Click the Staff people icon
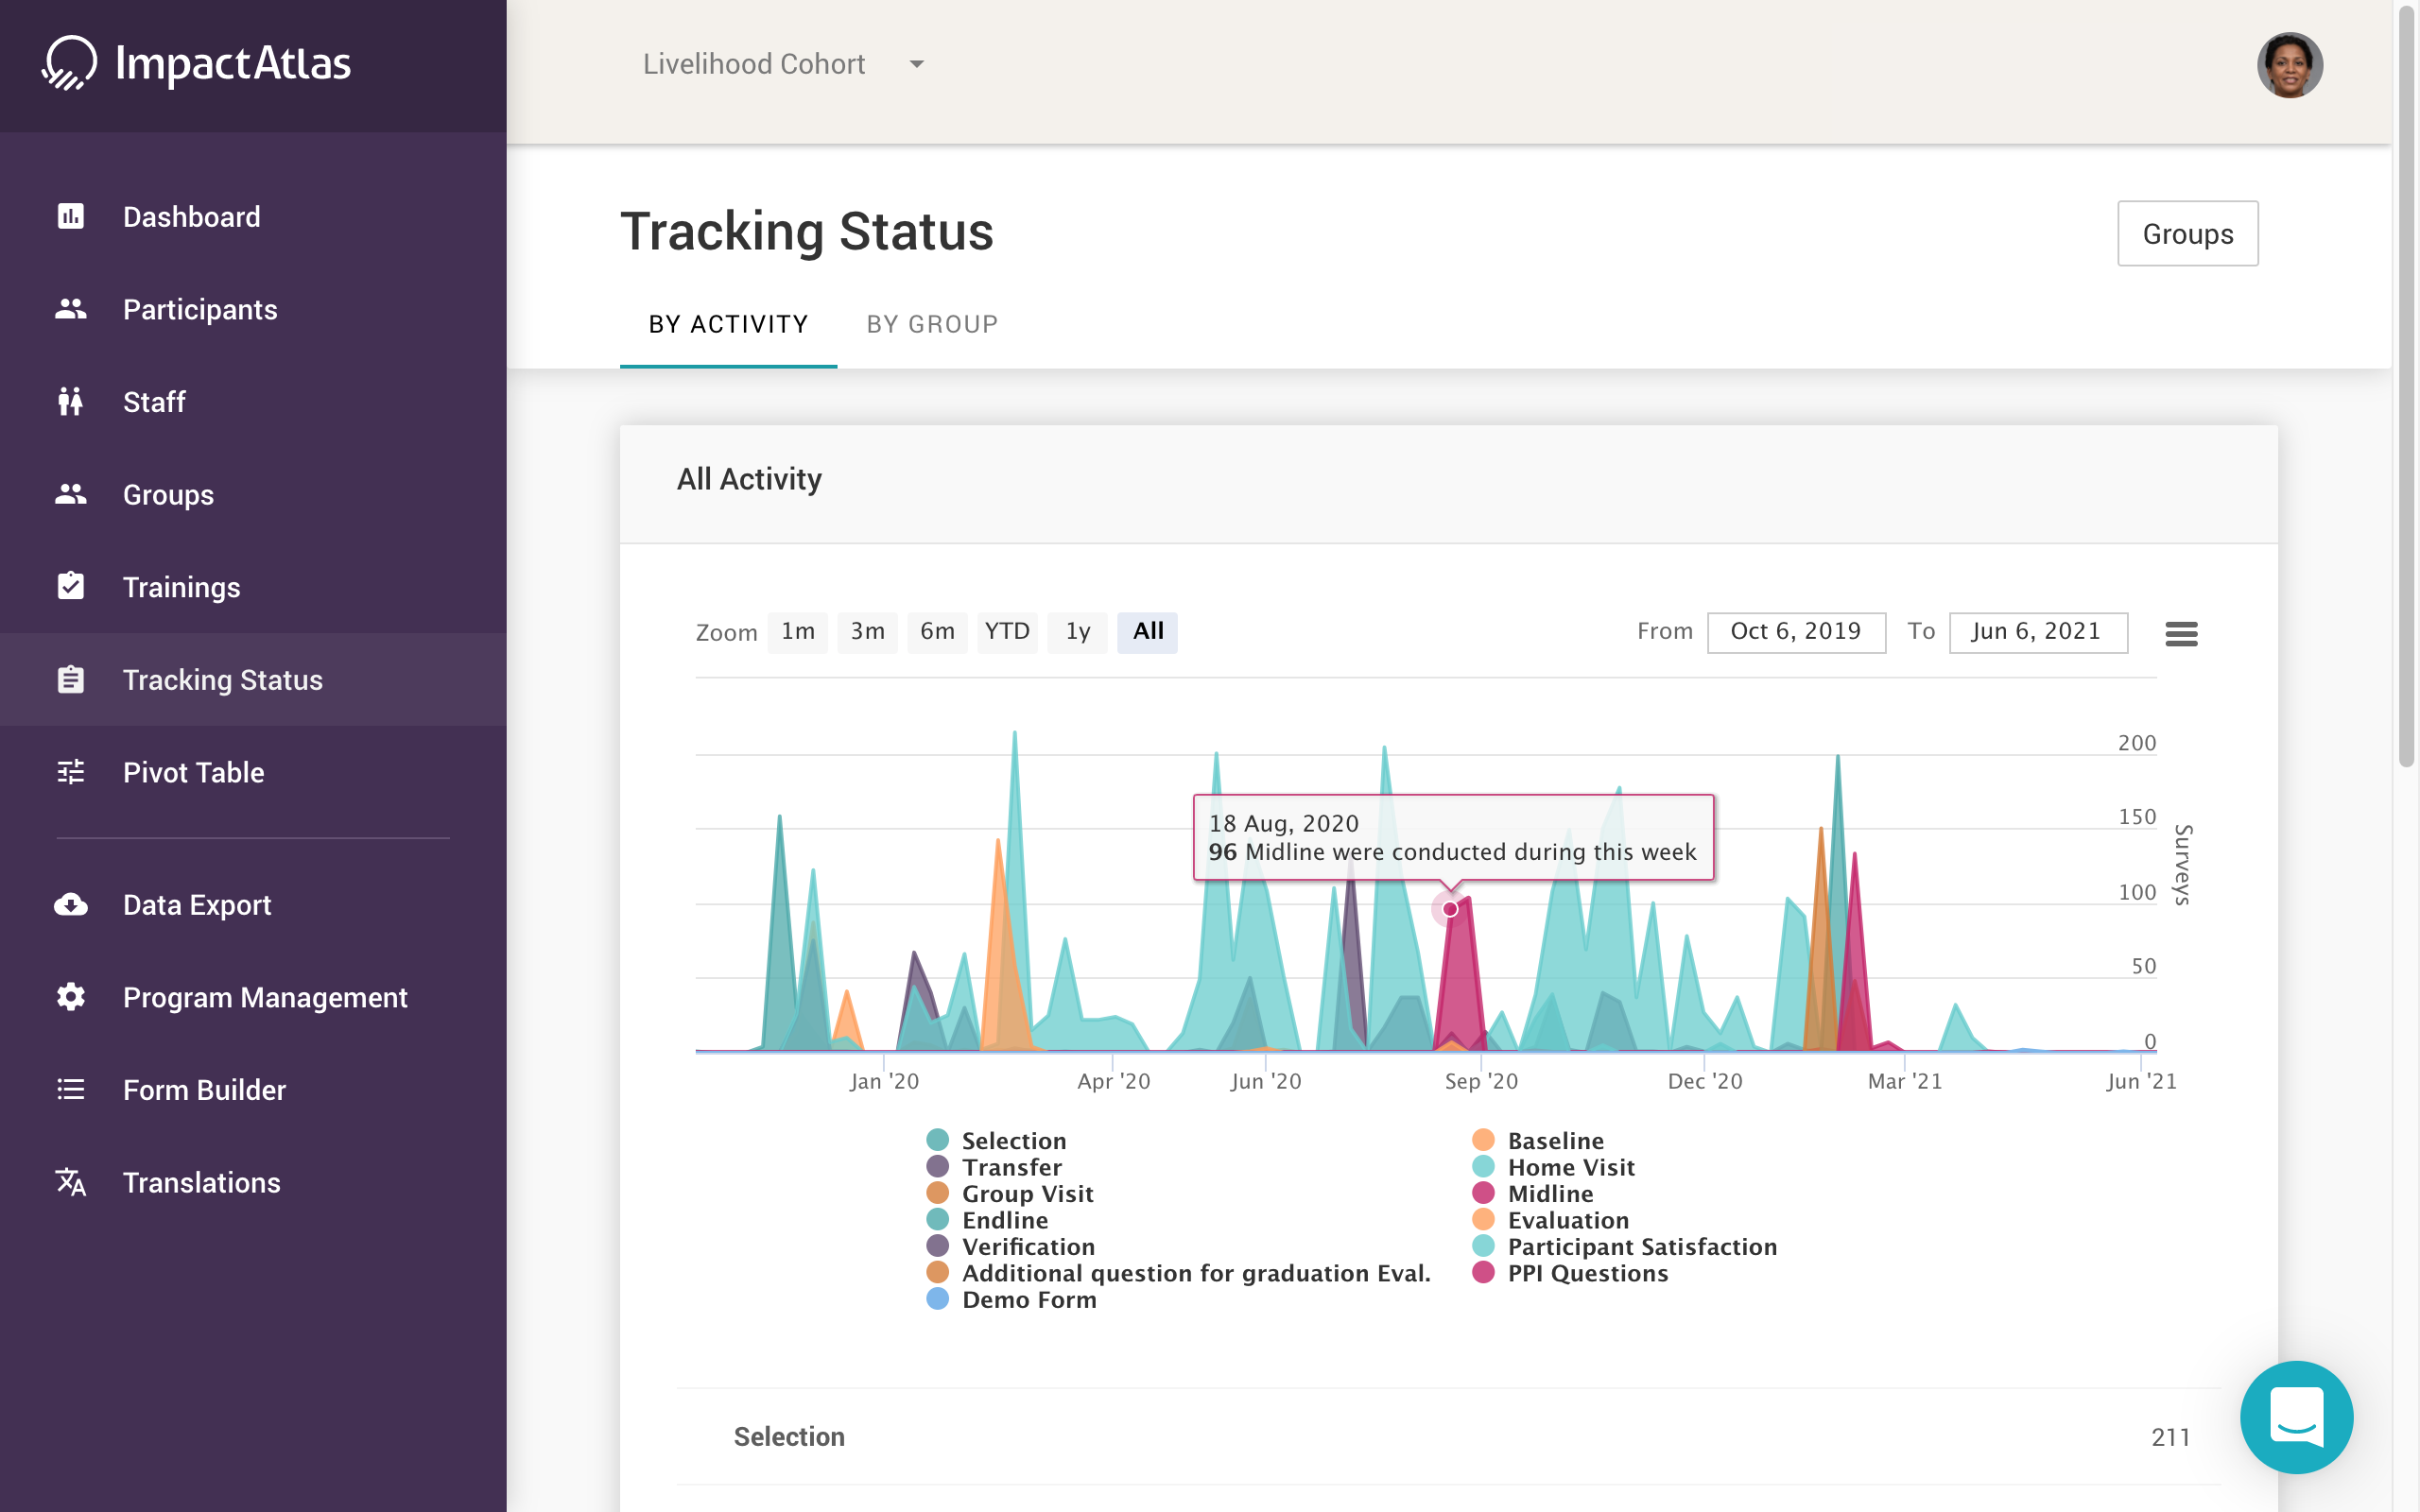Viewport: 2420px width, 1512px height. click(x=70, y=402)
